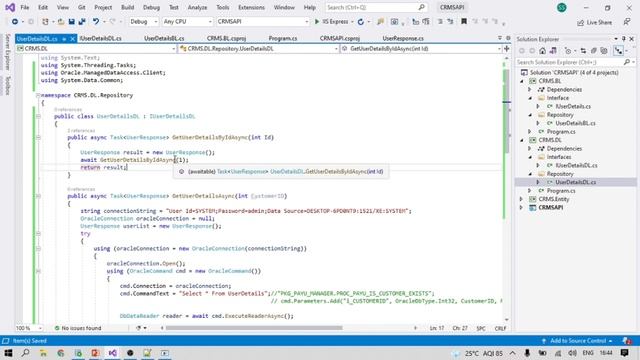
Task: Expand the CRMSAPI project node
Action: click(x=521, y=208)
